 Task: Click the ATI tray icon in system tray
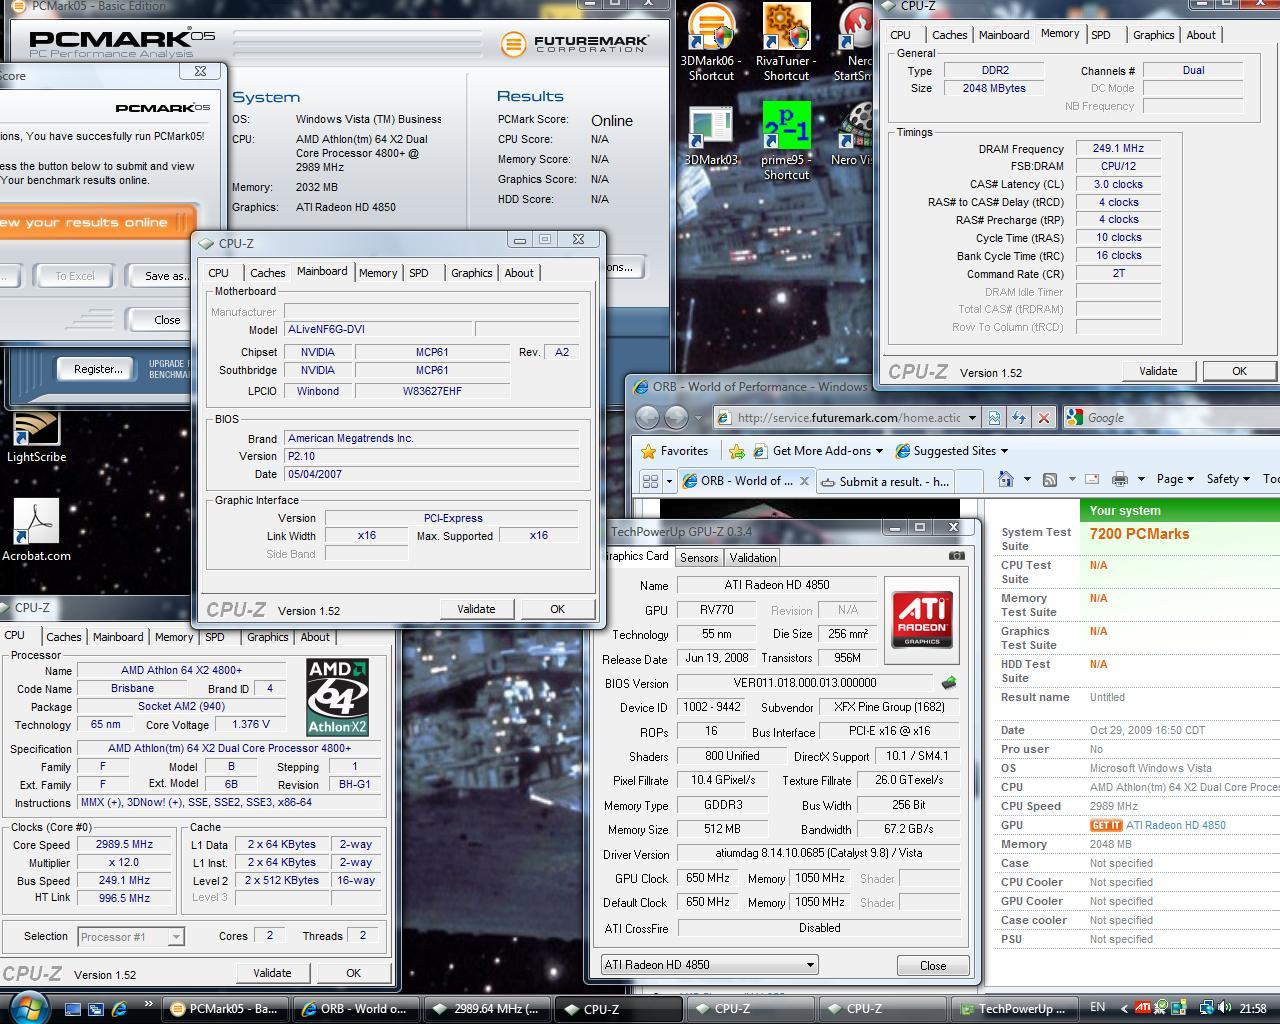(1143, 1008)
